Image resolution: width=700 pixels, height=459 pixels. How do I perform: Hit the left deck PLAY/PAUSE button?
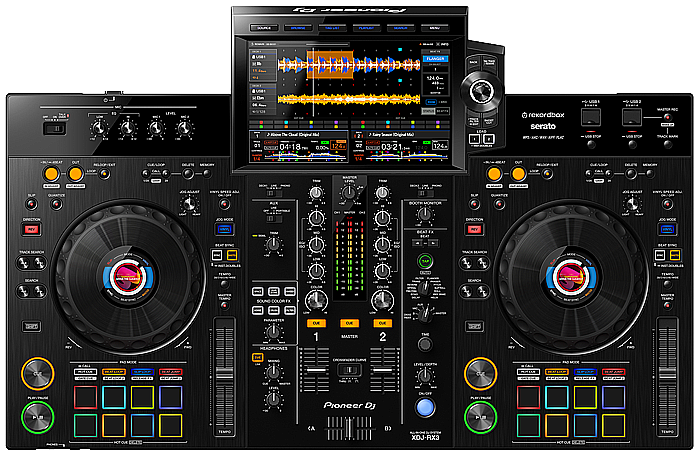pyautogui.click(x=38, y=417)
